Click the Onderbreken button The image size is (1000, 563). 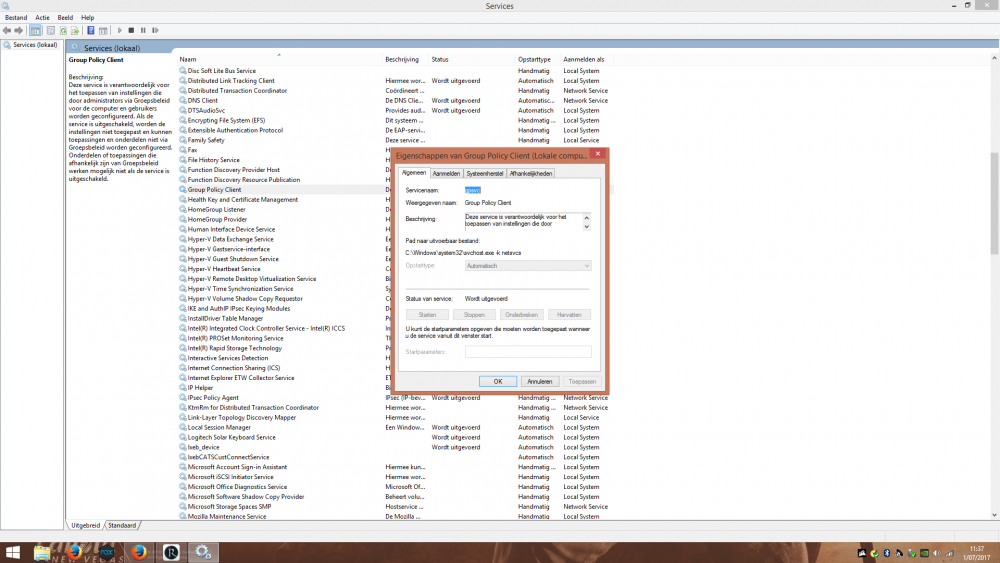(521, 315)
